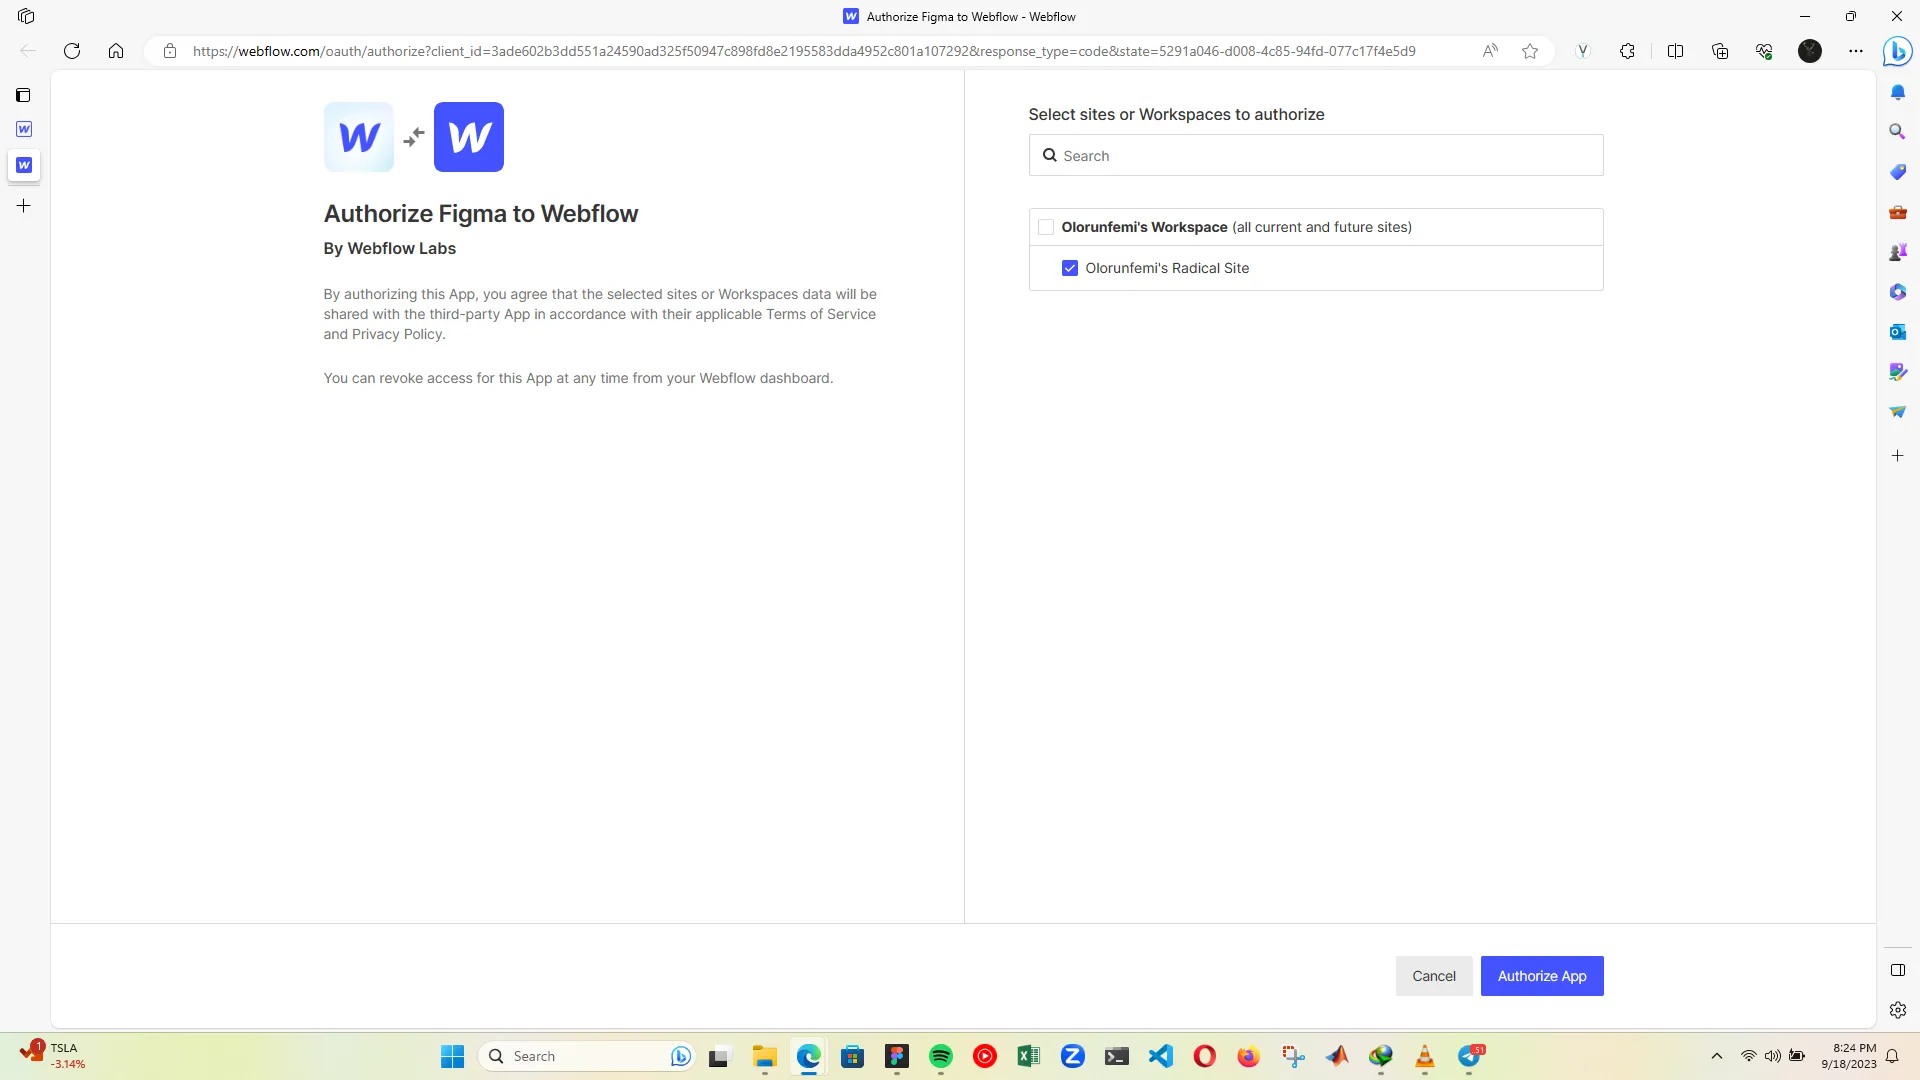
Task: Toggle the split screen icon
Action: coord(1675,51)
